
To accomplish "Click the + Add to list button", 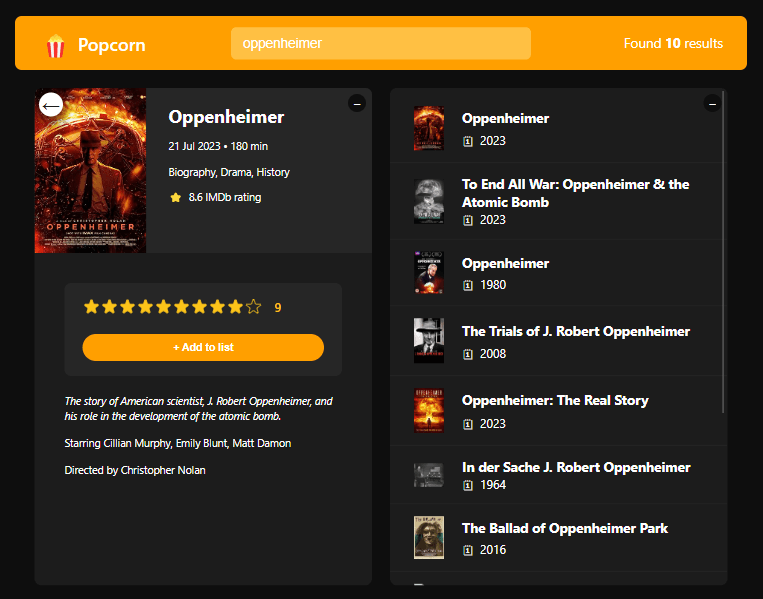I will tap(203, 347).
